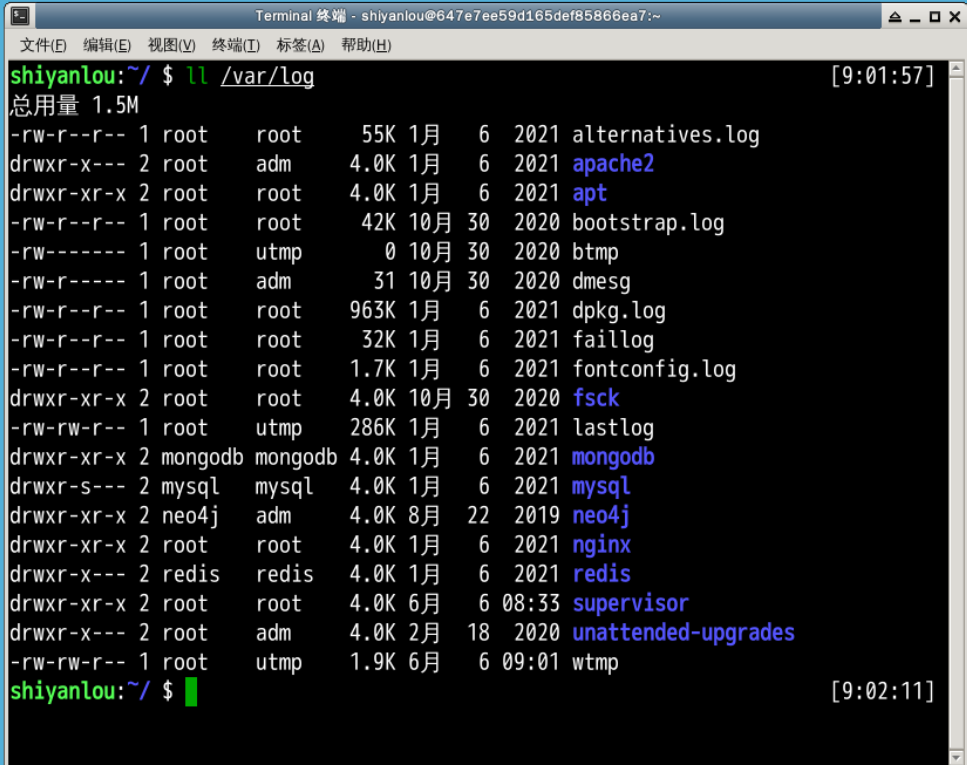Select the mongodb directory name
This screenshot has width=967, height=765.
tap(612, 457)
